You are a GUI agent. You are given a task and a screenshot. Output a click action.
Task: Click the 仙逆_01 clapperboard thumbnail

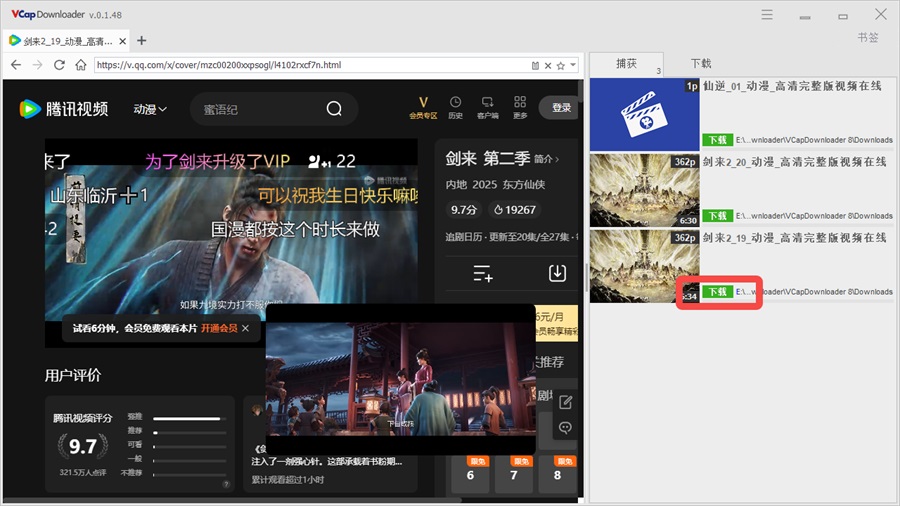645,115
